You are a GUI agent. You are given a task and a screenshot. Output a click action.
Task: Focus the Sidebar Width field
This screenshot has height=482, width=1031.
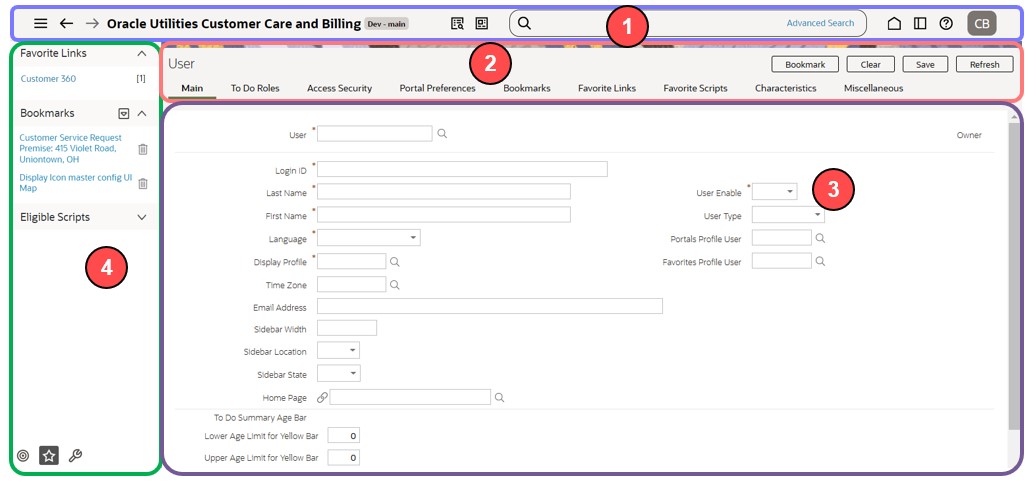(347, 328)
